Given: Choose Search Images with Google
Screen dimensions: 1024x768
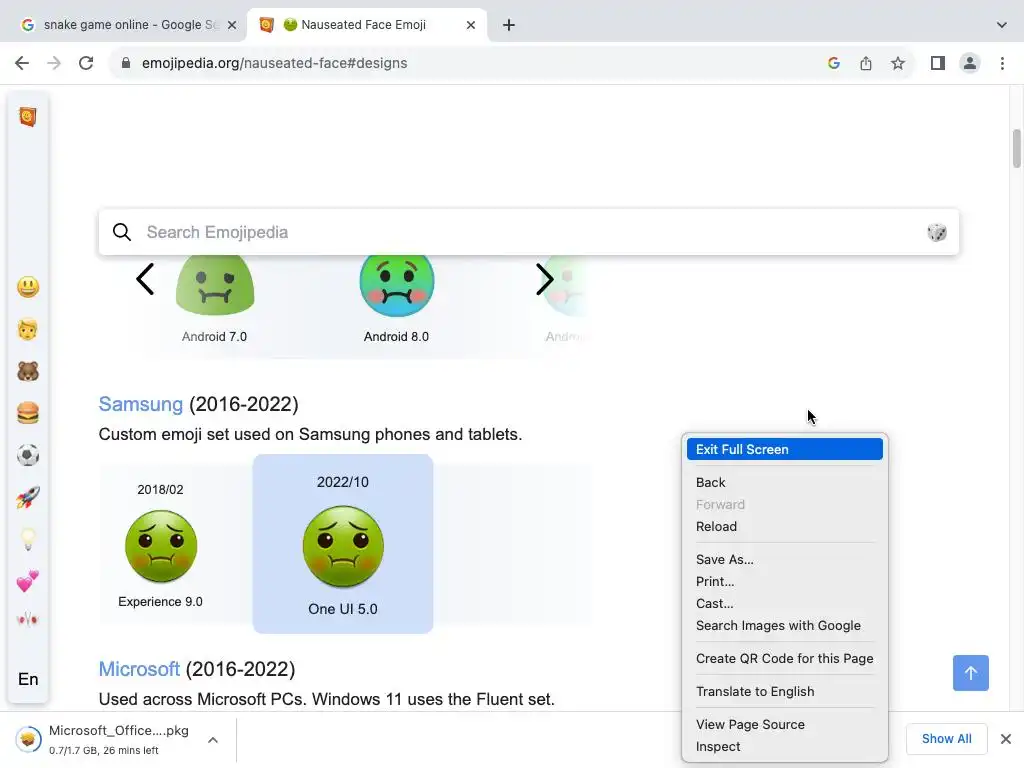Looking at the screenshot, I should 784,626.
